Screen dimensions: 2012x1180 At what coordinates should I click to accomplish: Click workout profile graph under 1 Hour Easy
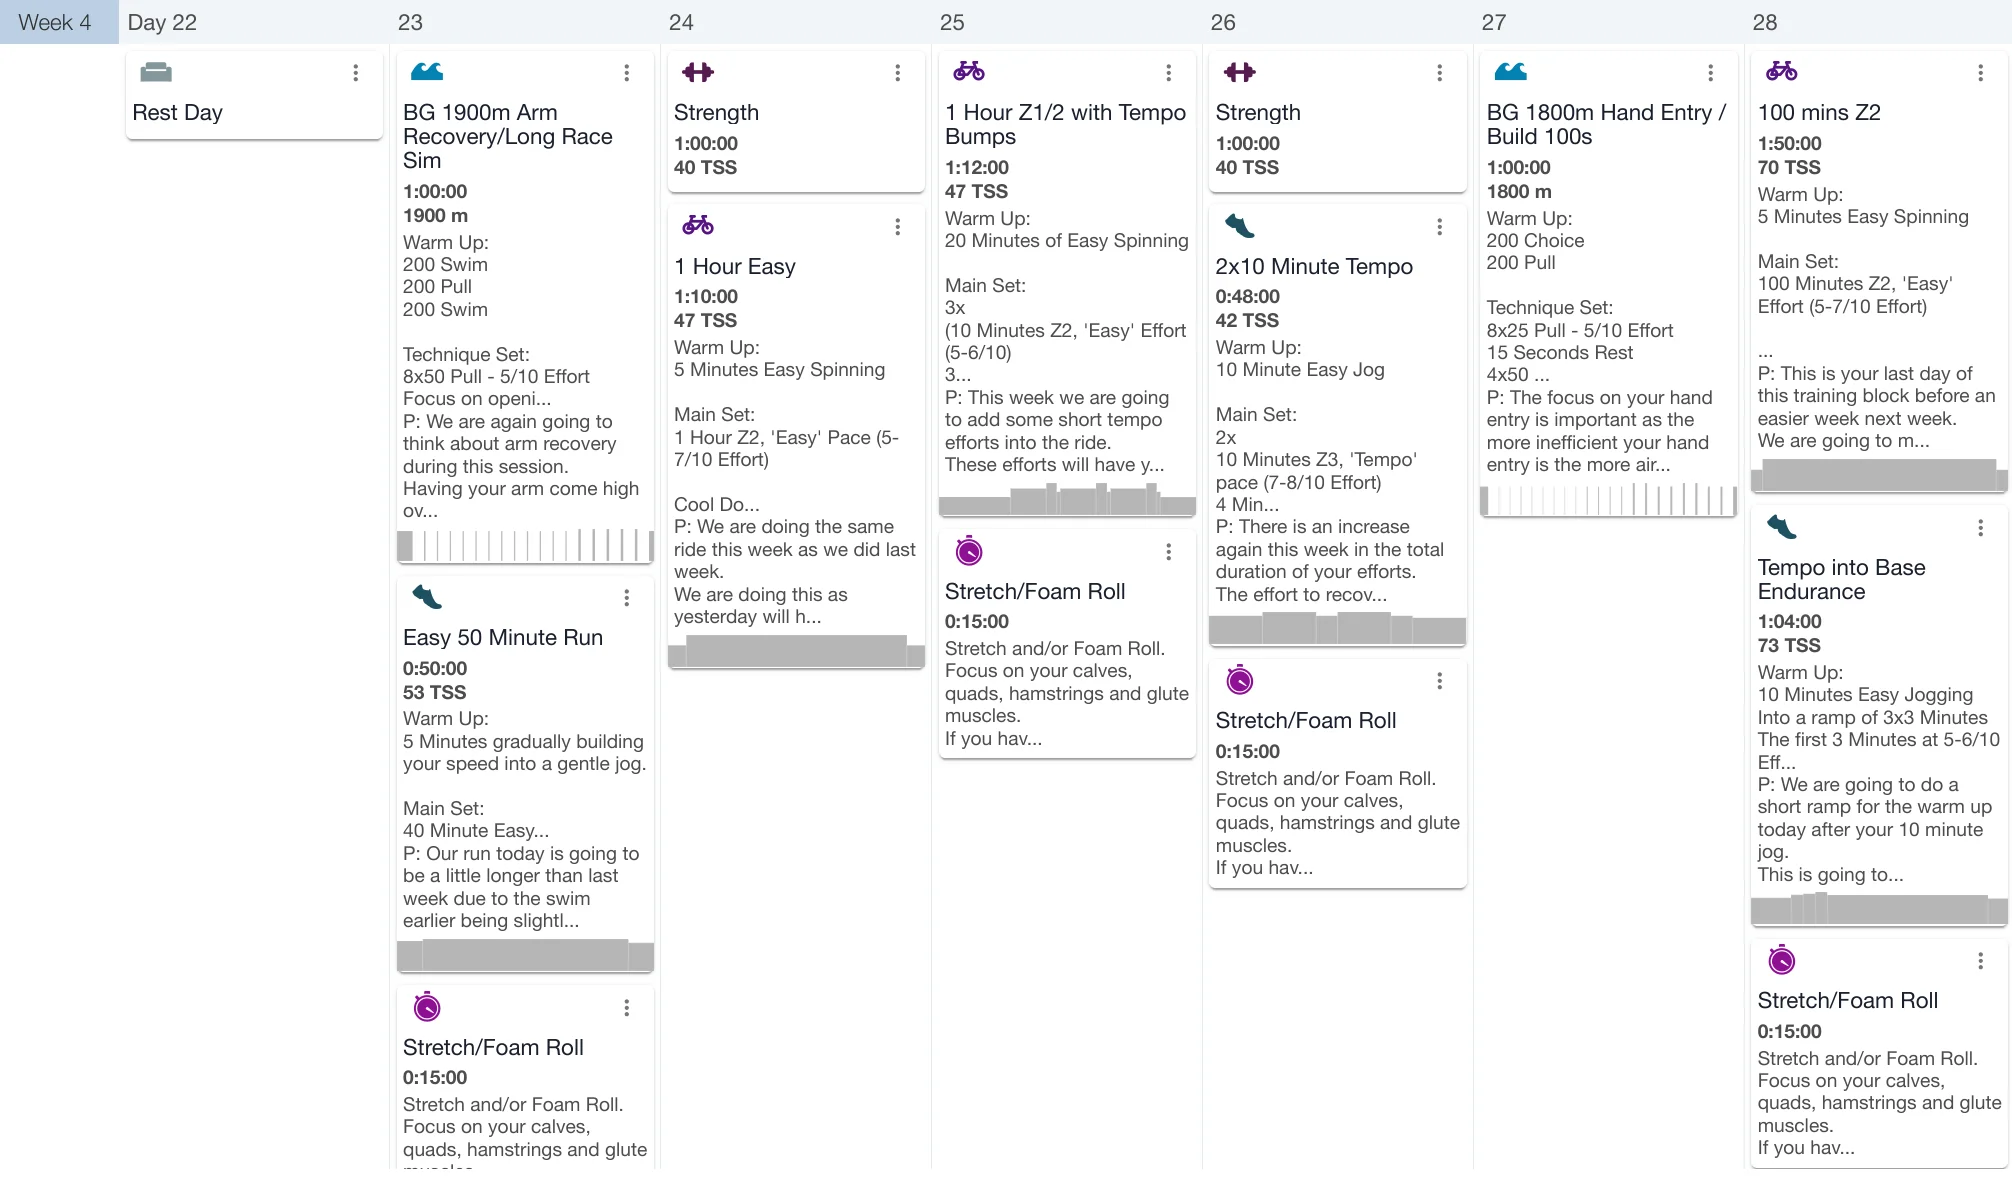click(x=796, y=652)
